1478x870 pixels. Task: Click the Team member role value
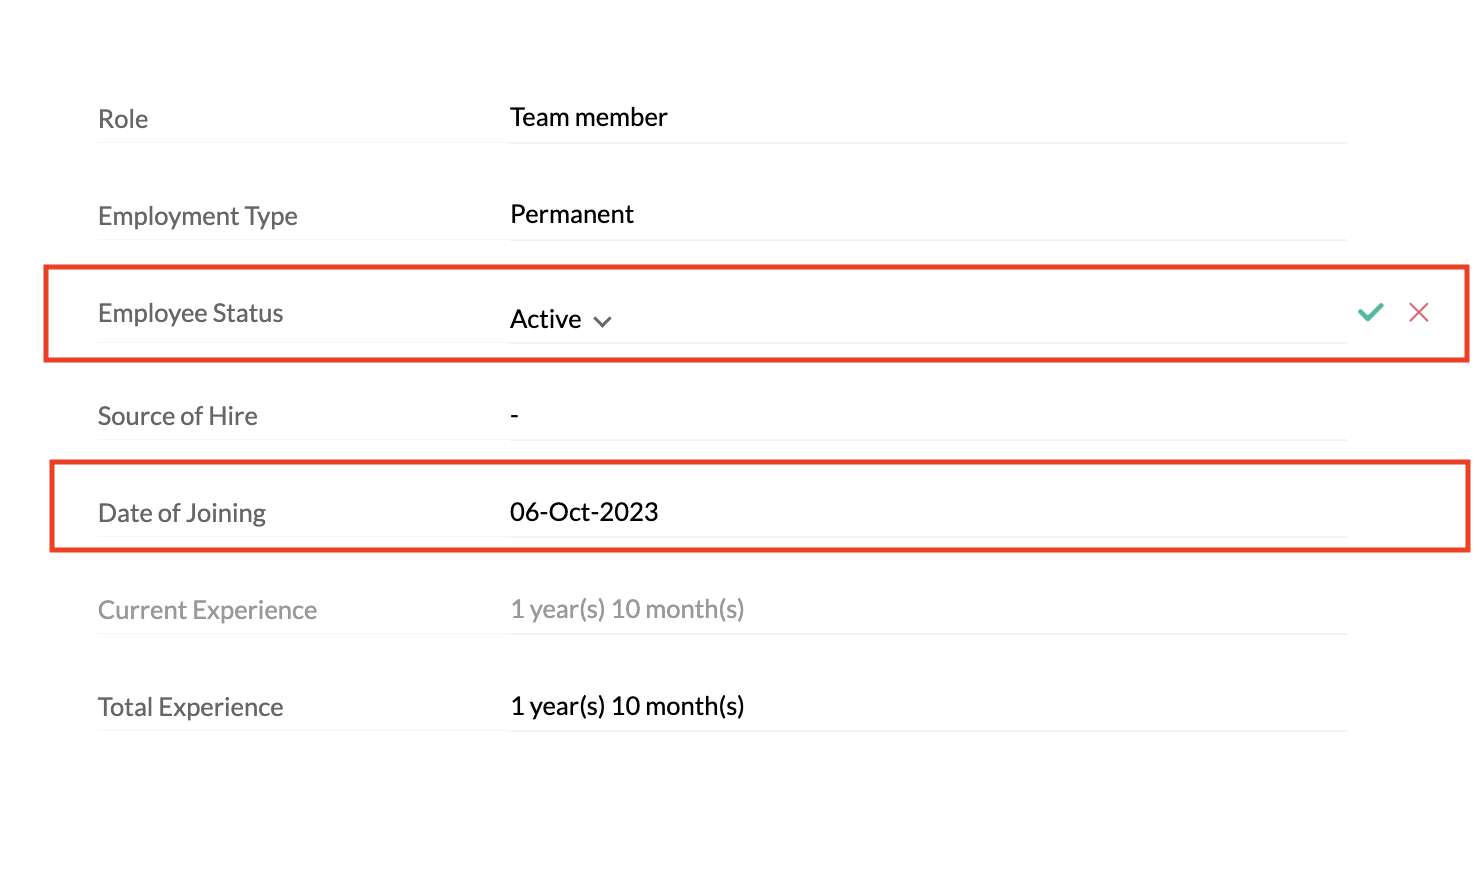(x=588, y=118)
